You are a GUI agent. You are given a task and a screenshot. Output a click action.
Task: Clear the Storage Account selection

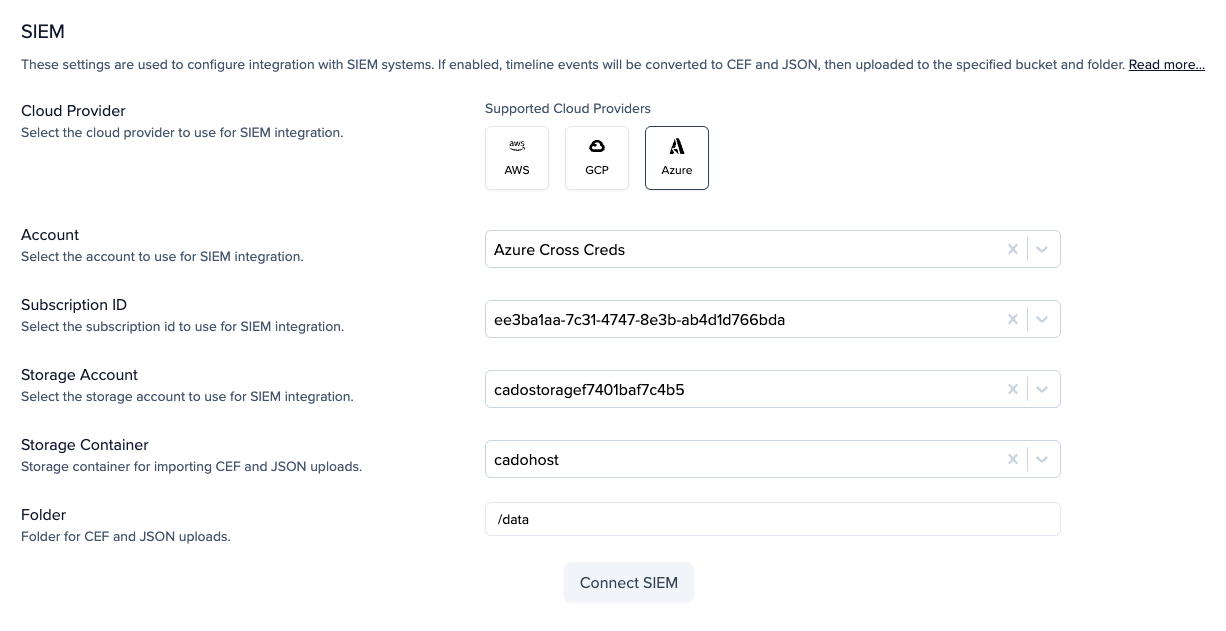[1012, 390]
